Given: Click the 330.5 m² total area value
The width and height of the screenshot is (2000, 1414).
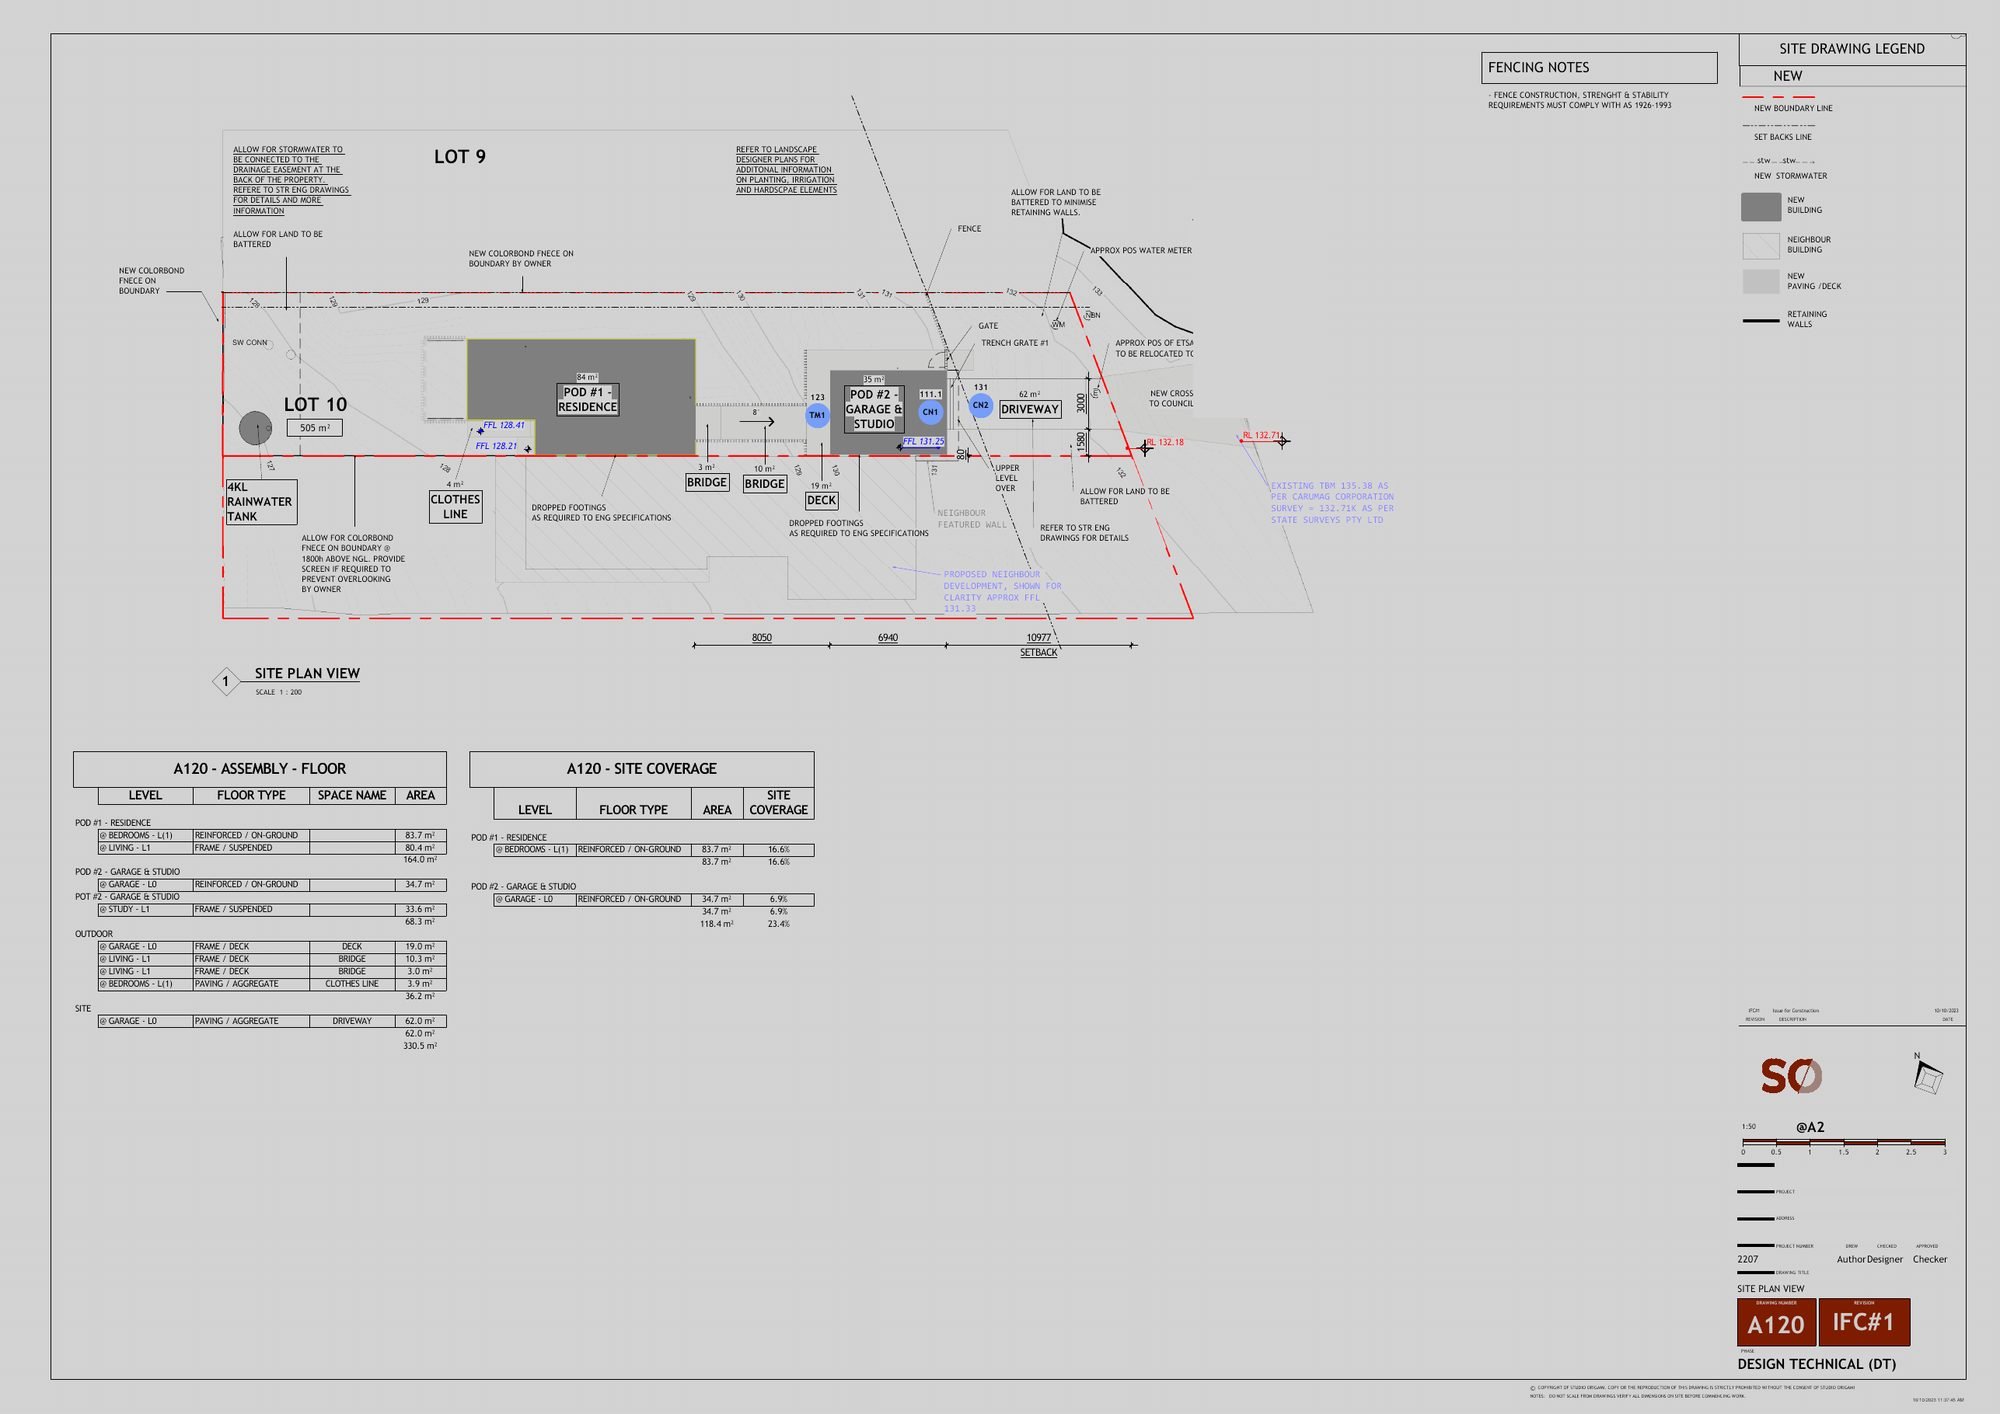Looking at the screenshot, I should pos(420,1046).
